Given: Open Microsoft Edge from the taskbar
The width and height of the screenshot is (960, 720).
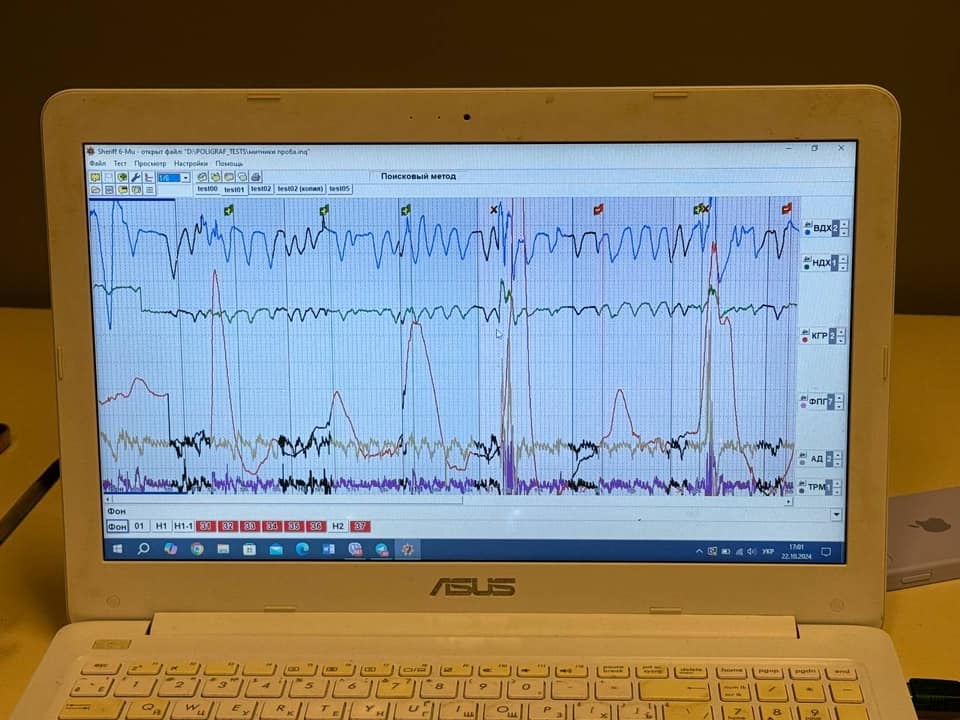Looking at the screenshot, I should (302, 549).
